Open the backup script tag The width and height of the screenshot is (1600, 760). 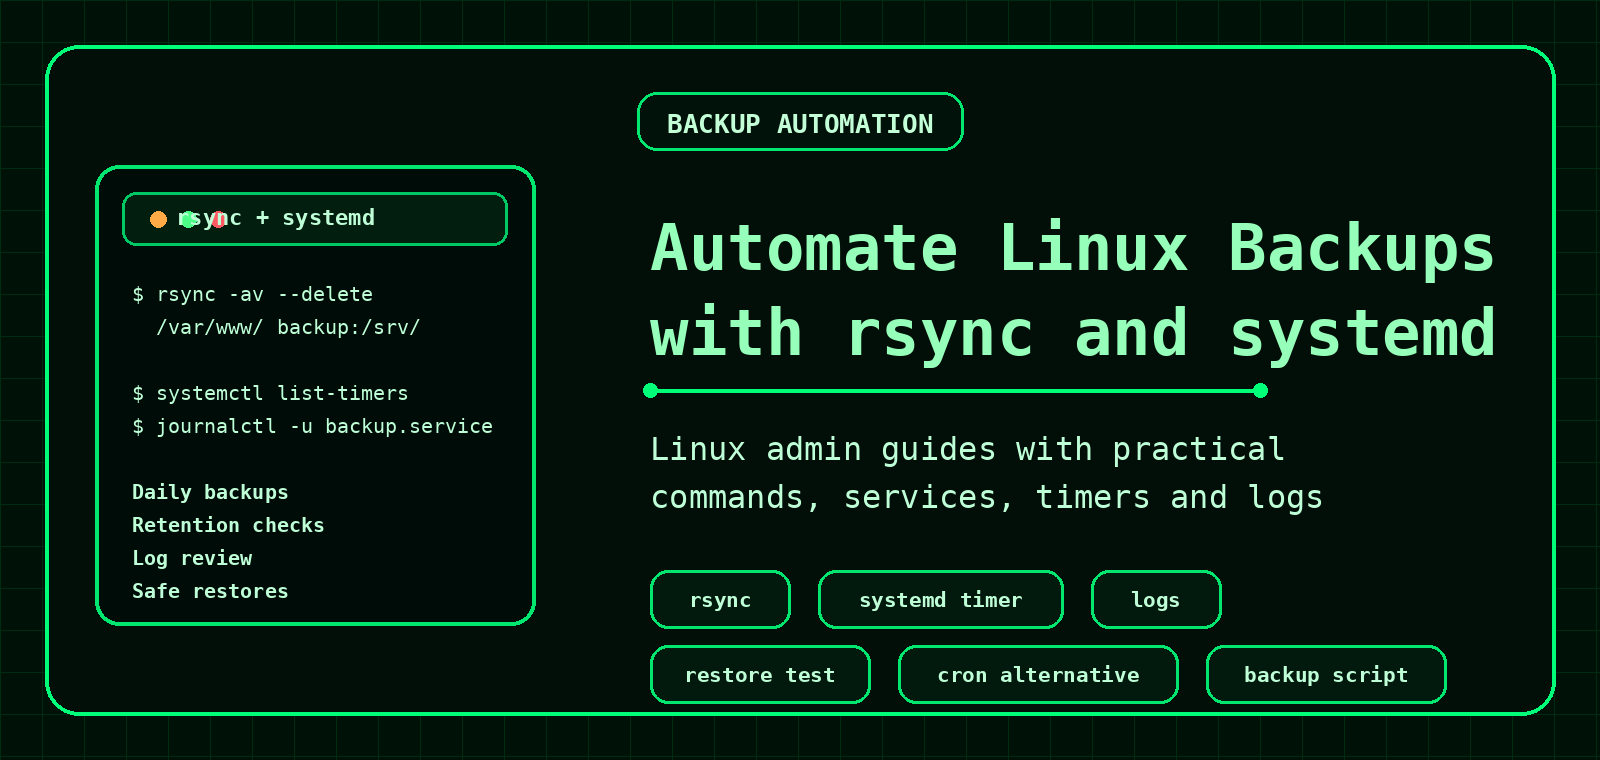pyautogui.click(x=1326, y=675)
